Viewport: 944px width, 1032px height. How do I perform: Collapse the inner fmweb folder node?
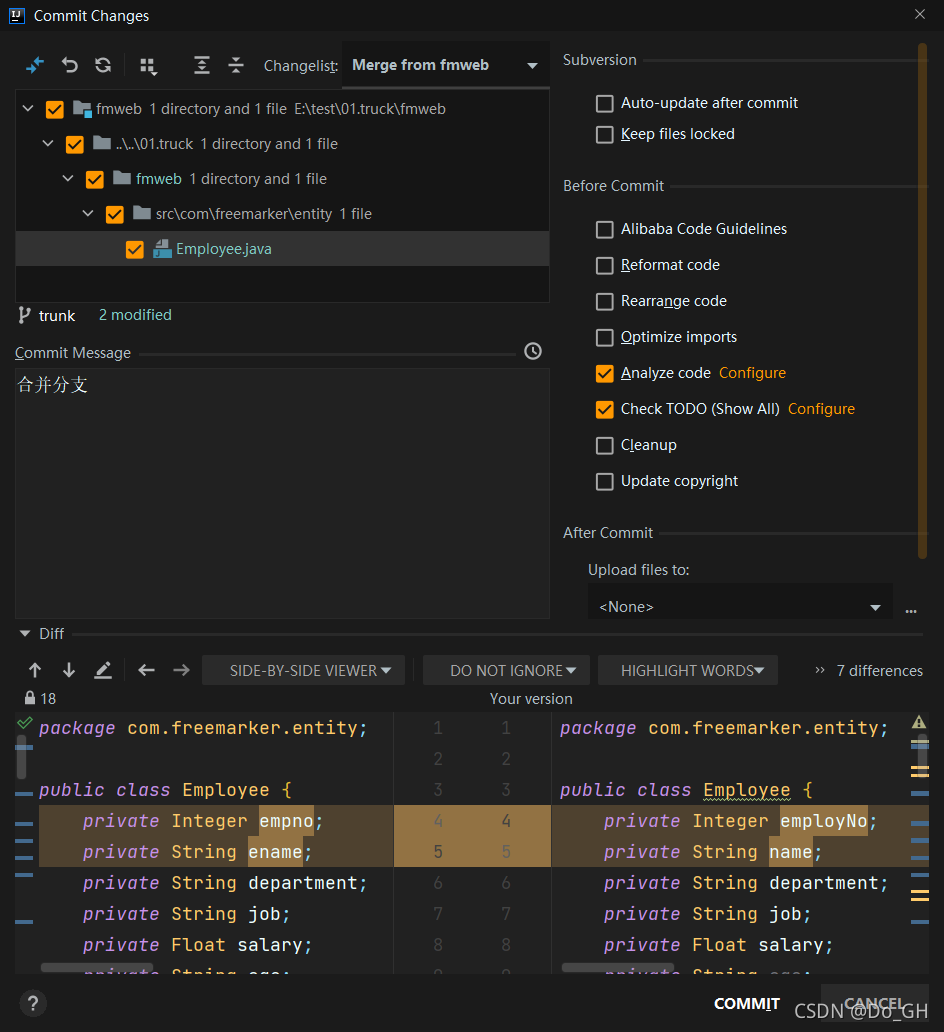pos(68,178)
